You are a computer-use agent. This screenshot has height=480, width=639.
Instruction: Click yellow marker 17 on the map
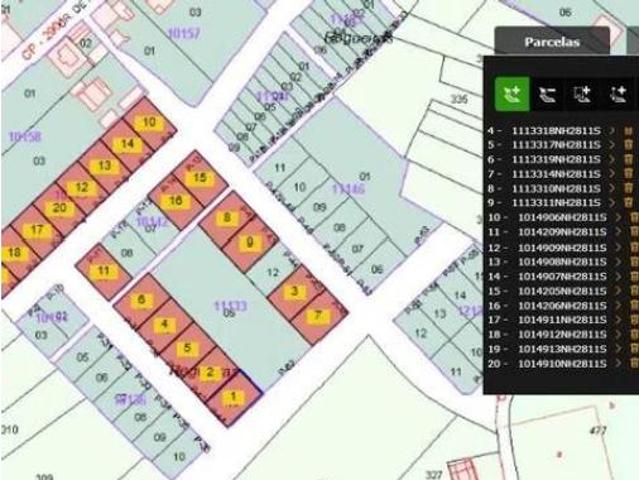37,231
